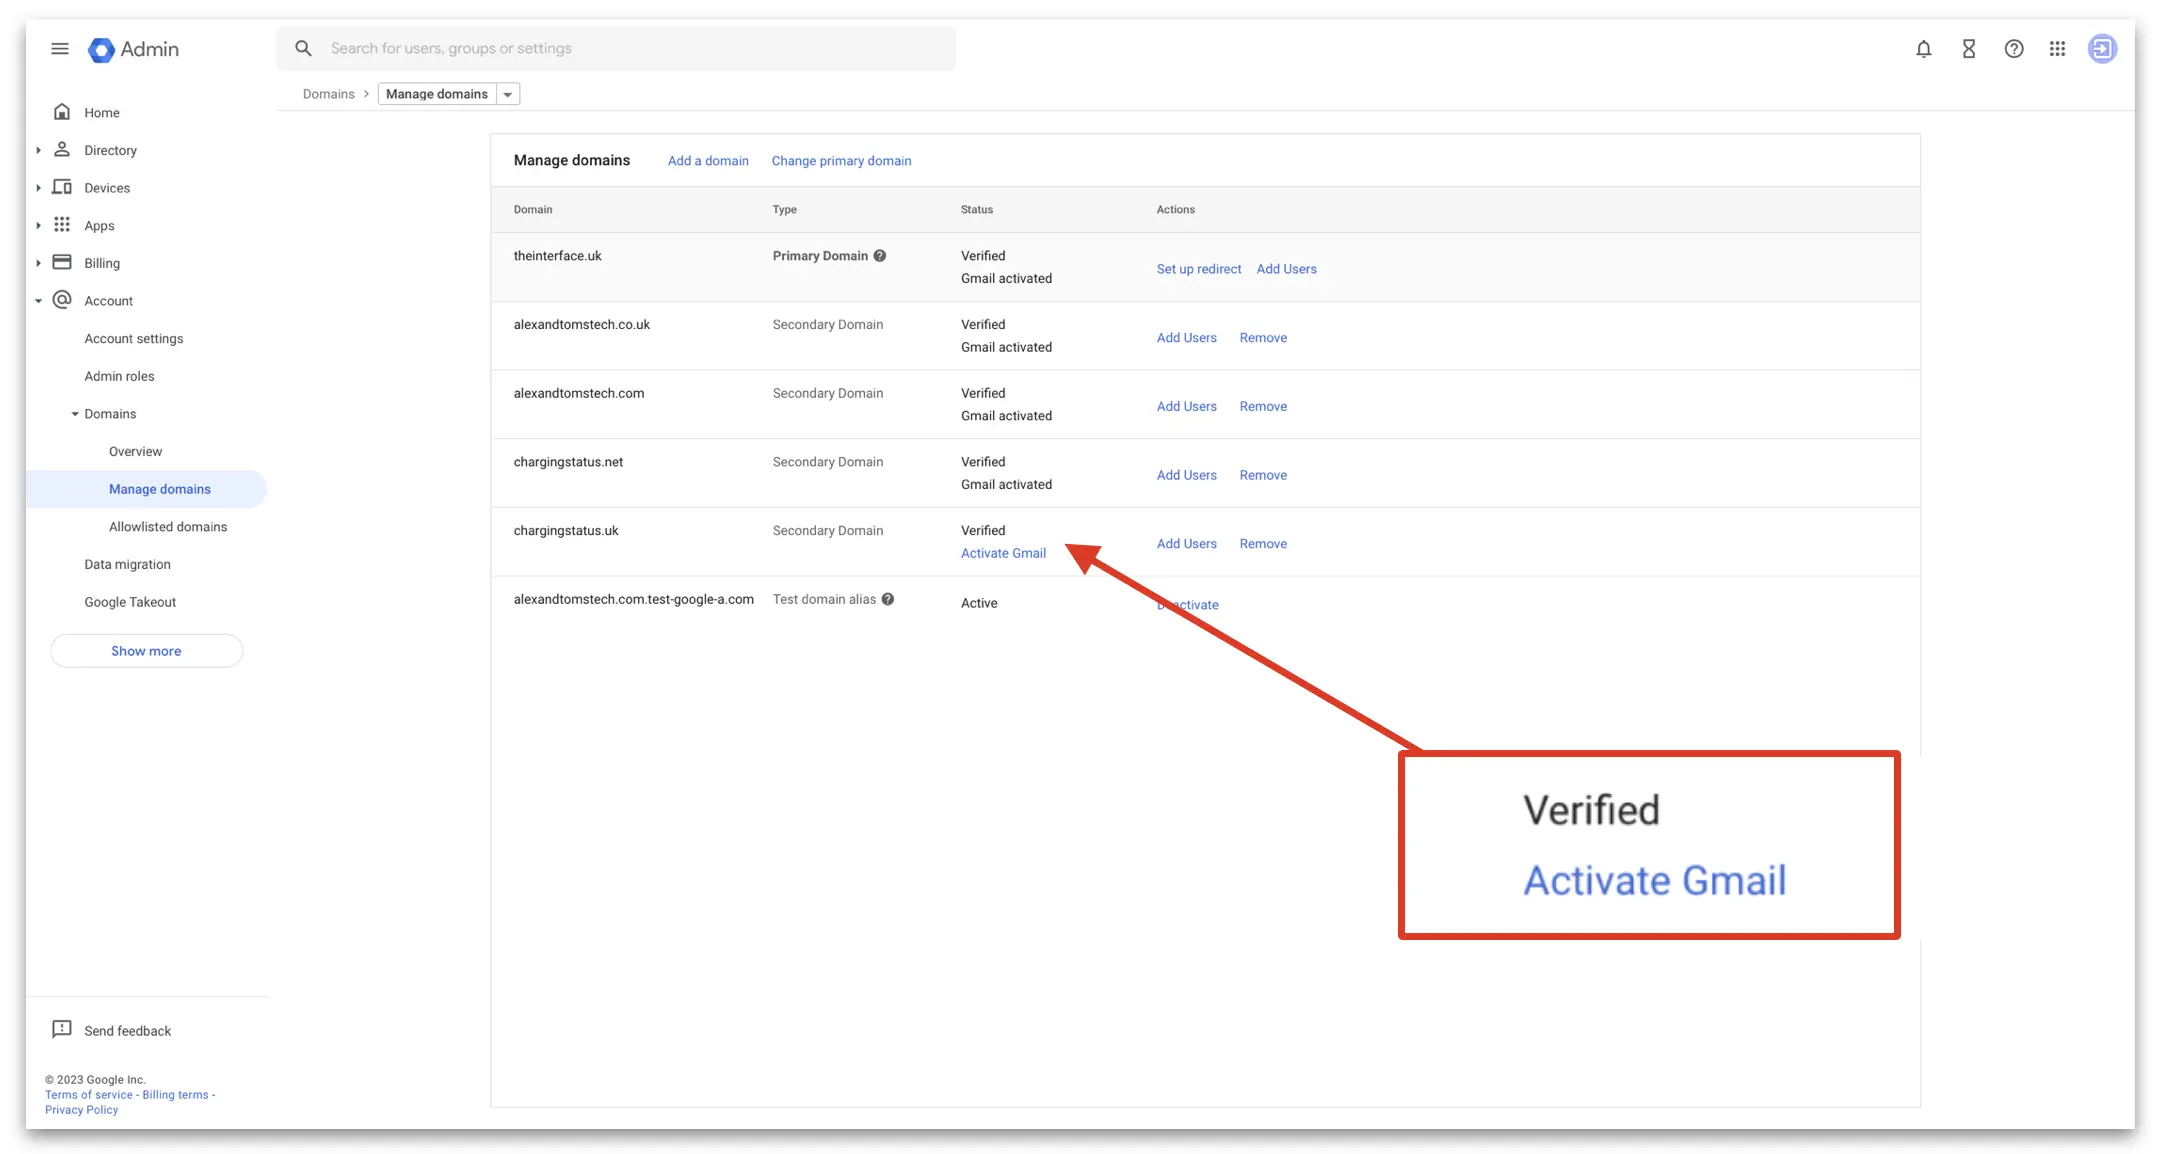
Task: Open the help question mark icon
Action: (x=2013, y=49)
